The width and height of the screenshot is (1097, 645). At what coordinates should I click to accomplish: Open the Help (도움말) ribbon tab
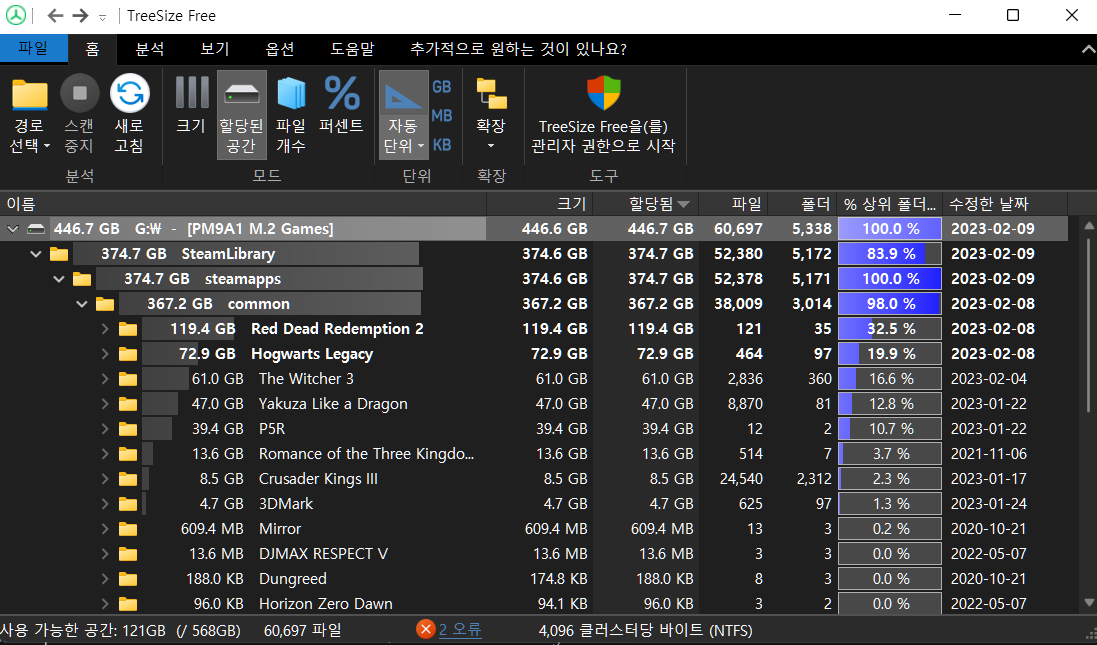[352, 49]
